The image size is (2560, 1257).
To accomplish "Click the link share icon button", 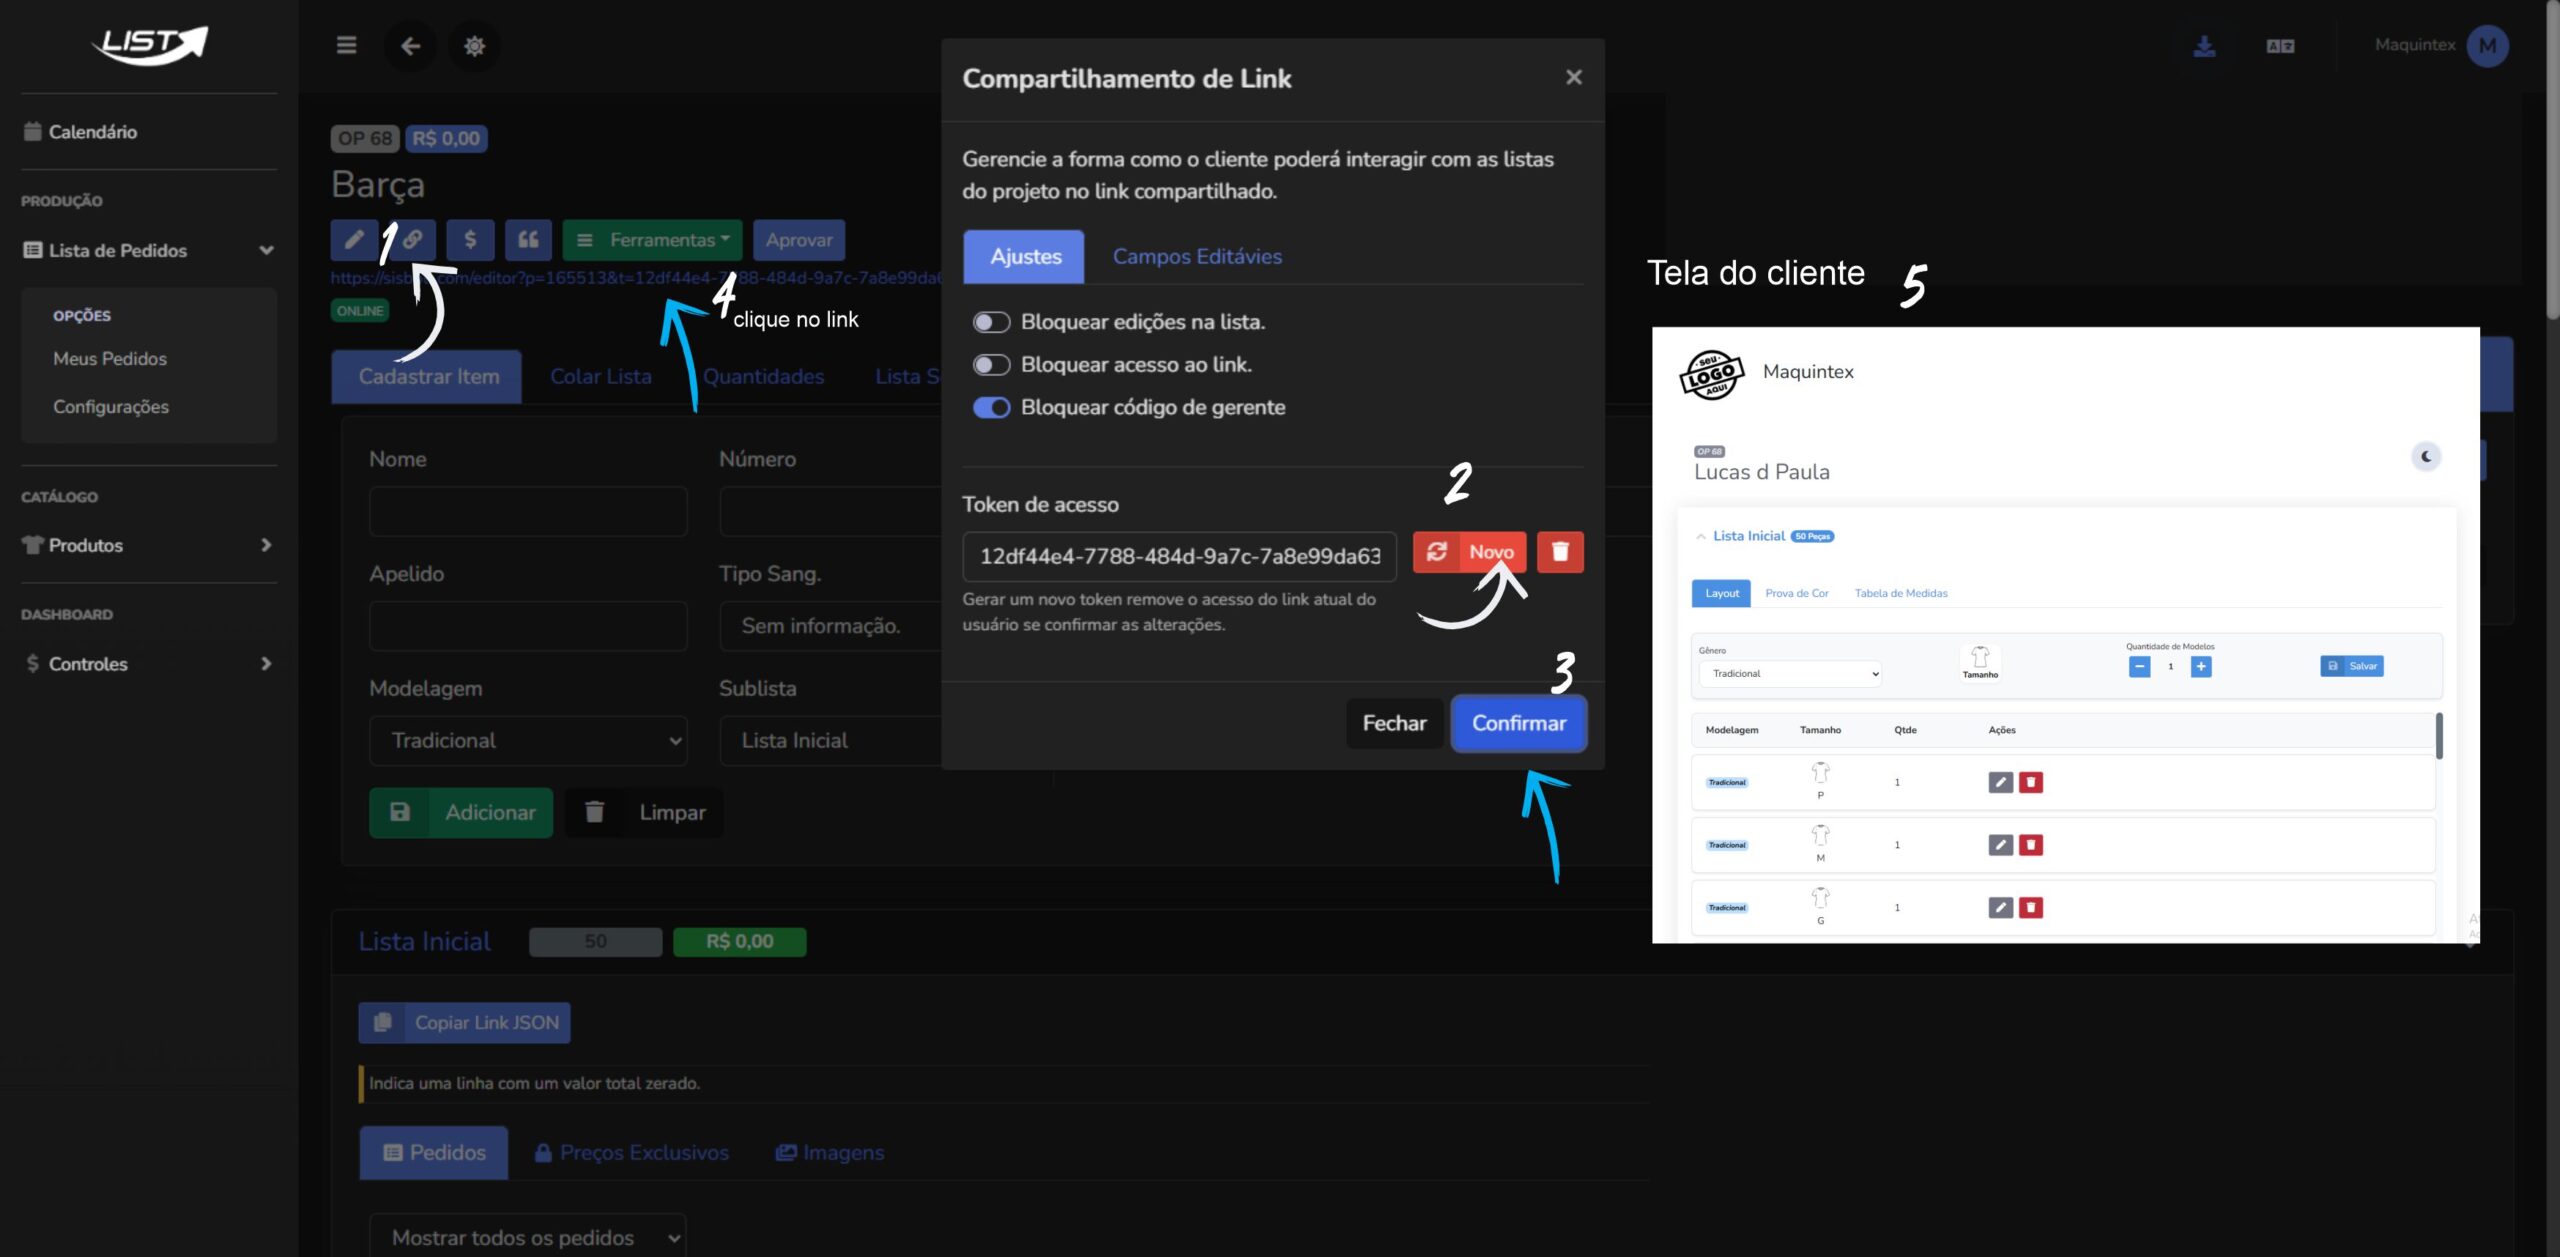I will (x=413, y=240).
